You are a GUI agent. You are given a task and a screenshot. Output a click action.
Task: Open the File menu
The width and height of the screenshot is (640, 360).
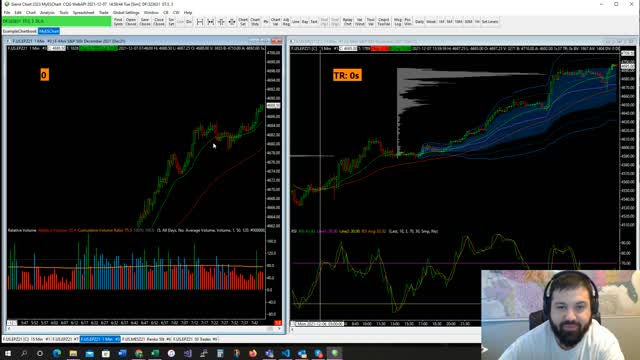tap(7, 13)
